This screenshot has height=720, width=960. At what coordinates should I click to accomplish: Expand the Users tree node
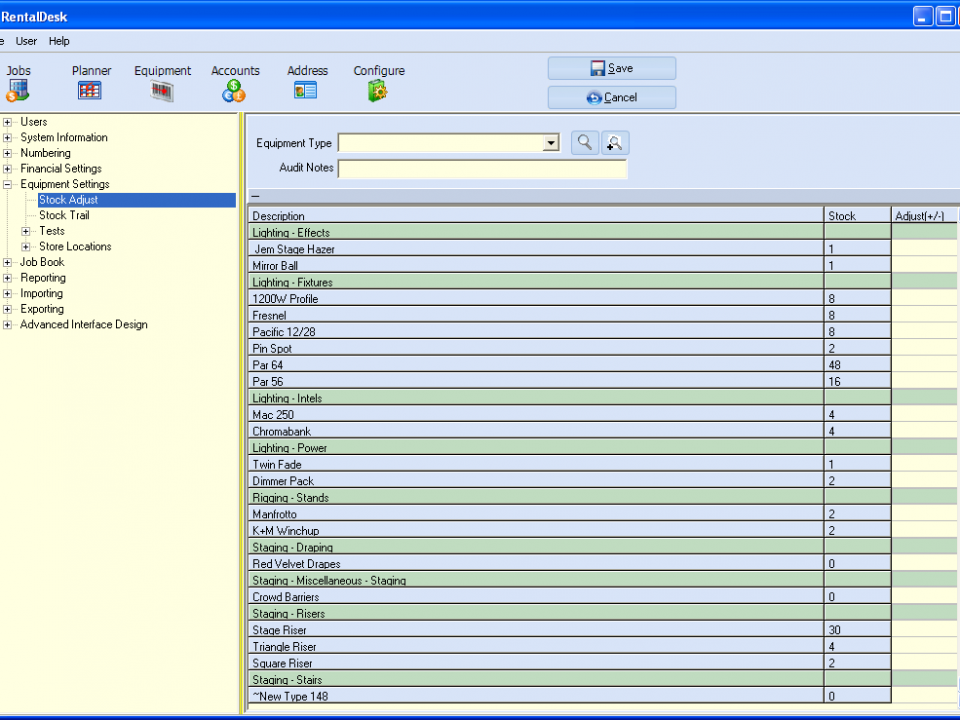click(8, 122)
